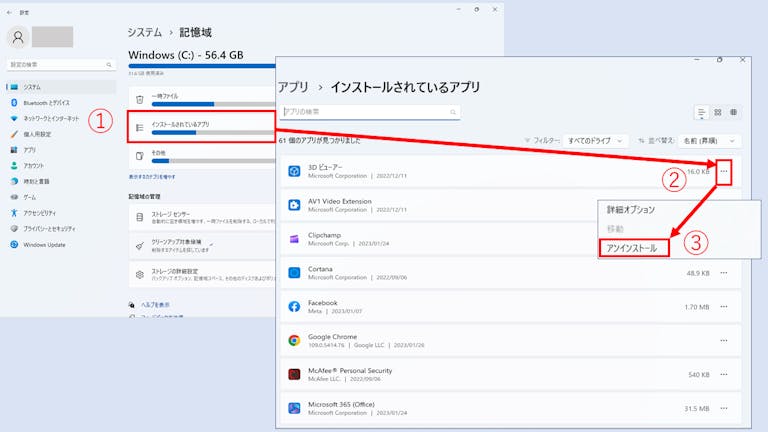Open the 一時ファイル storage category

click(x=202, y=99)
